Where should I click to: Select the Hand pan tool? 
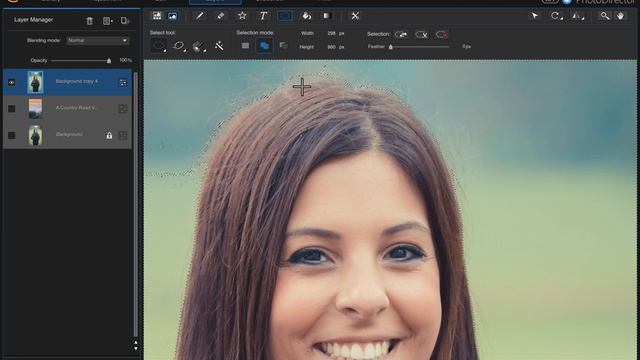pyautogui.click(x=620, y=16)
